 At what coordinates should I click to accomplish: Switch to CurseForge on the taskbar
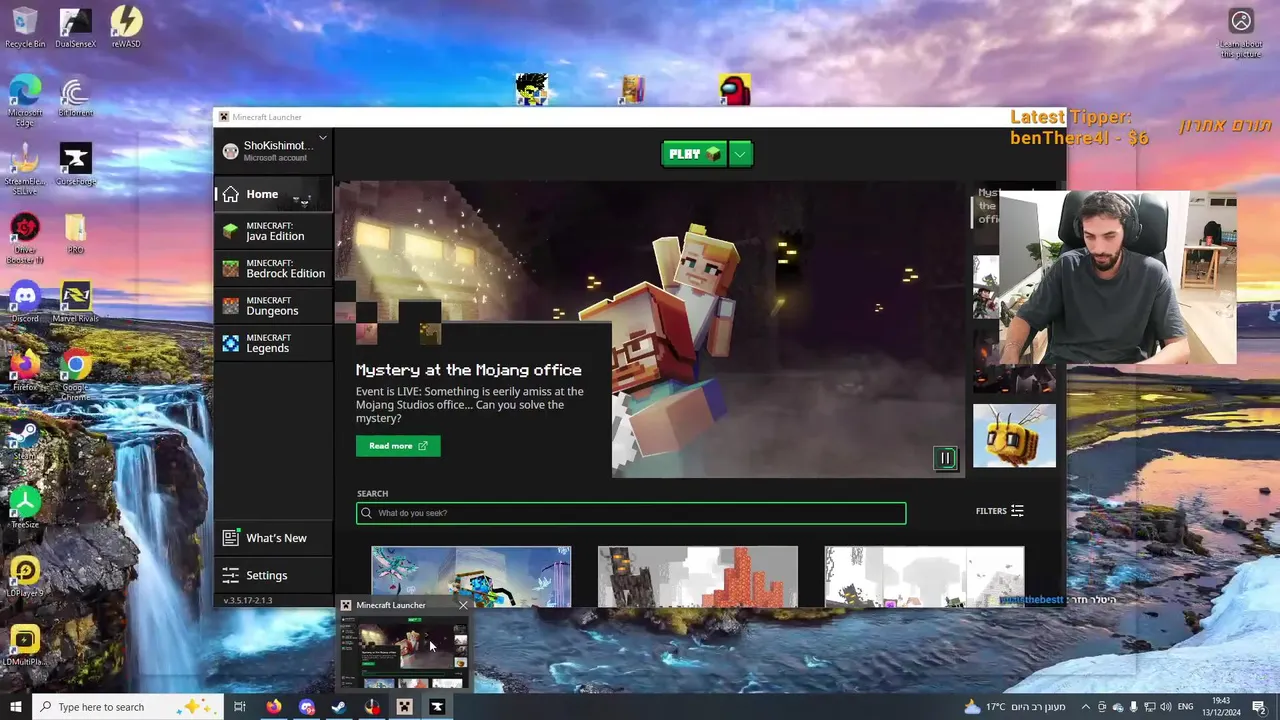point(437,707)
